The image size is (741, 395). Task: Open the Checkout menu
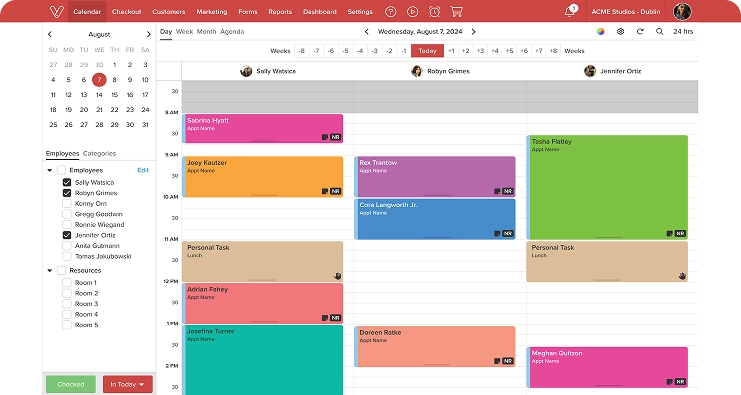pos(127,11)
